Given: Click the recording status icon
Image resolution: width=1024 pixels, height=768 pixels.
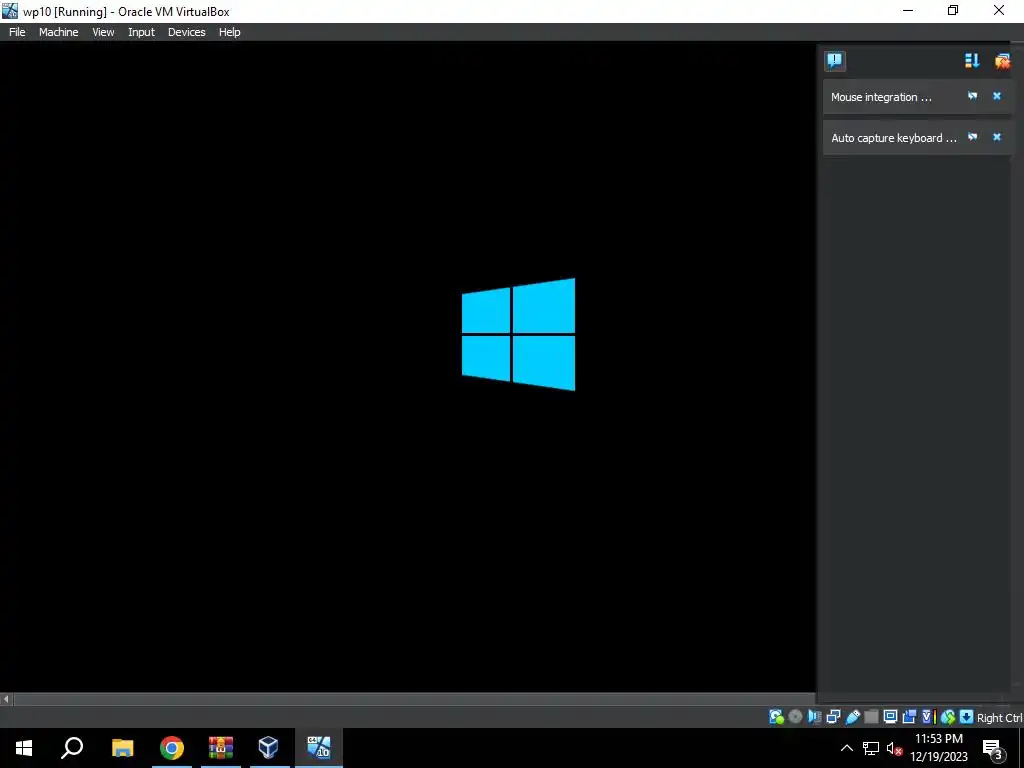Looking at the screenshot, I should (908, 717).
